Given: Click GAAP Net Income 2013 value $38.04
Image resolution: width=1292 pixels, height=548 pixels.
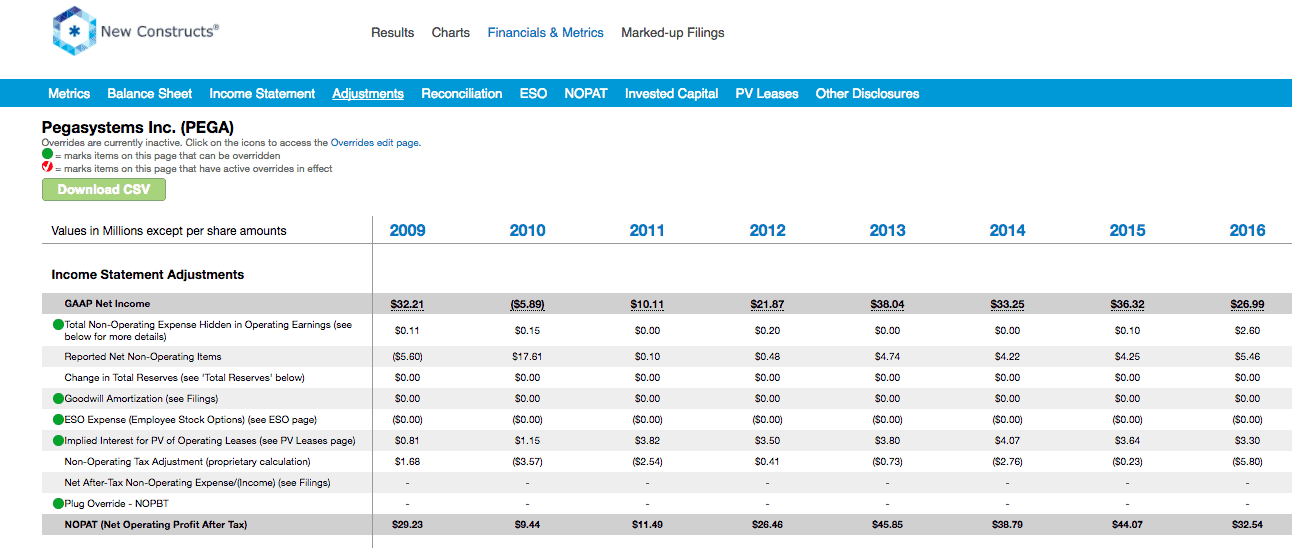Looking at the screenshot, I should [x=887, y=304].
